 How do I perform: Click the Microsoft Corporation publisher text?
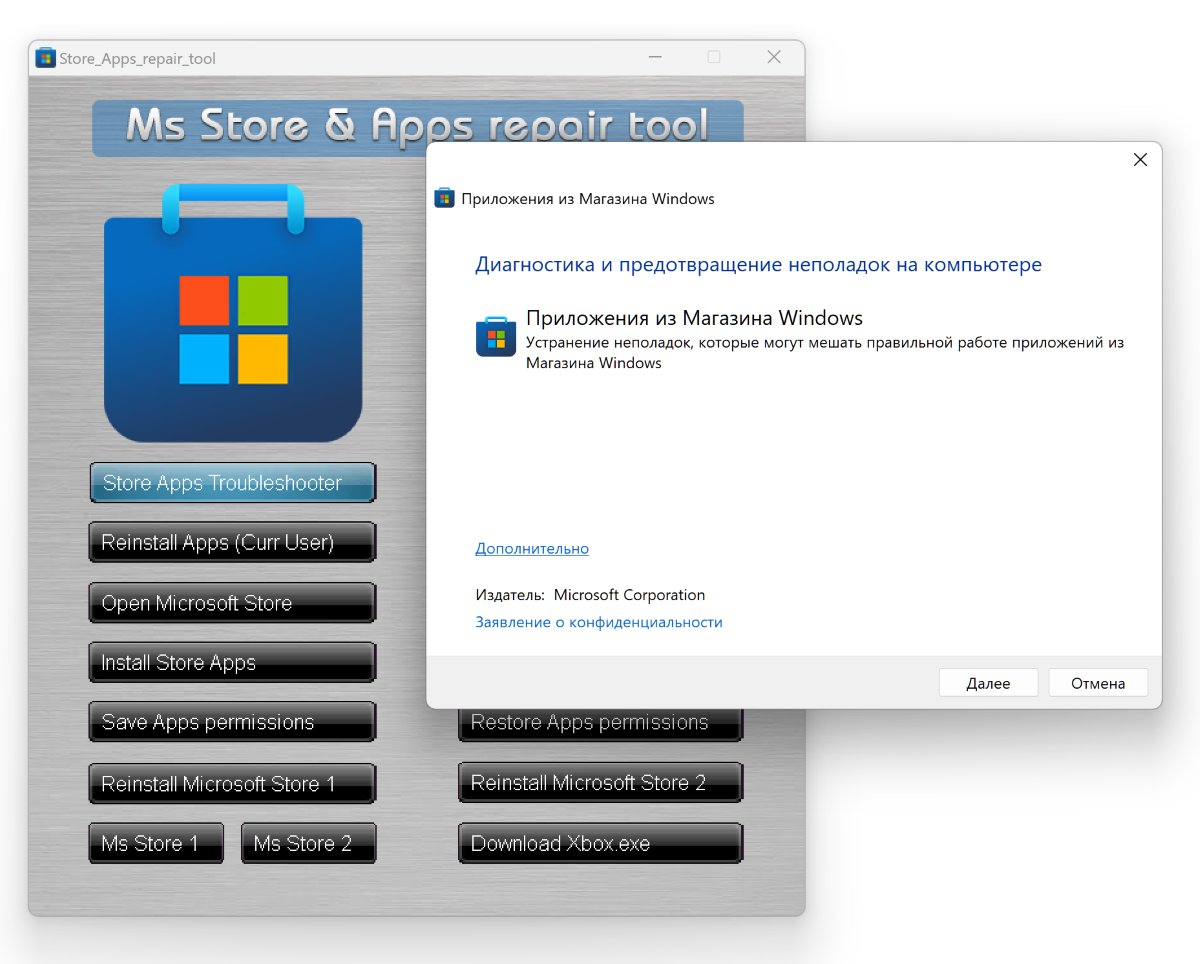[629, 595]
